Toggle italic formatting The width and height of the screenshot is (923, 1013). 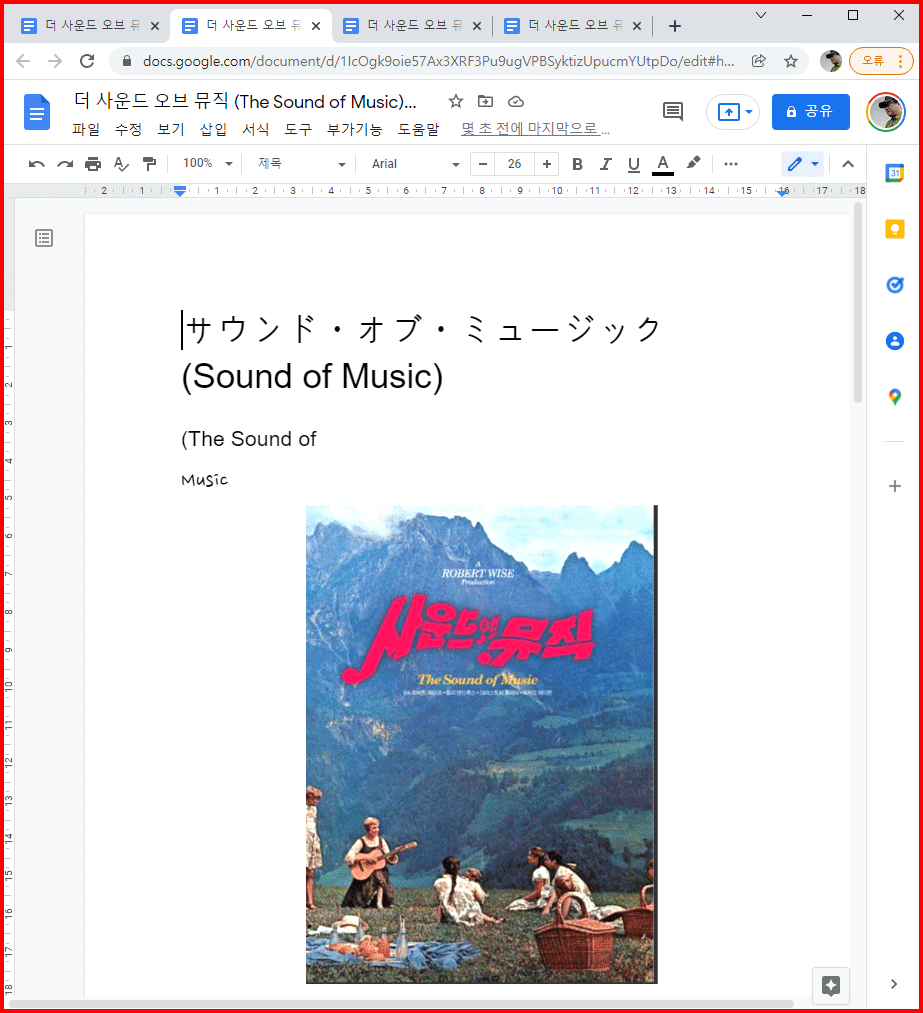point(605,164)
